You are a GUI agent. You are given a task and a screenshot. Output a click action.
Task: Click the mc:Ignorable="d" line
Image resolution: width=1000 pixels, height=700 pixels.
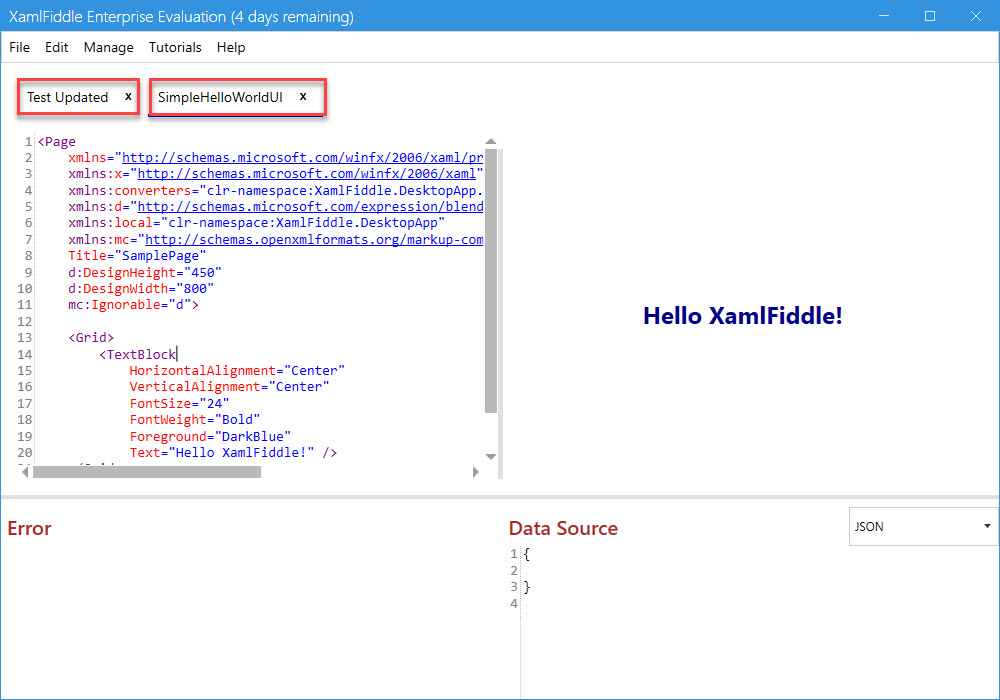click(x=133, y=305)
